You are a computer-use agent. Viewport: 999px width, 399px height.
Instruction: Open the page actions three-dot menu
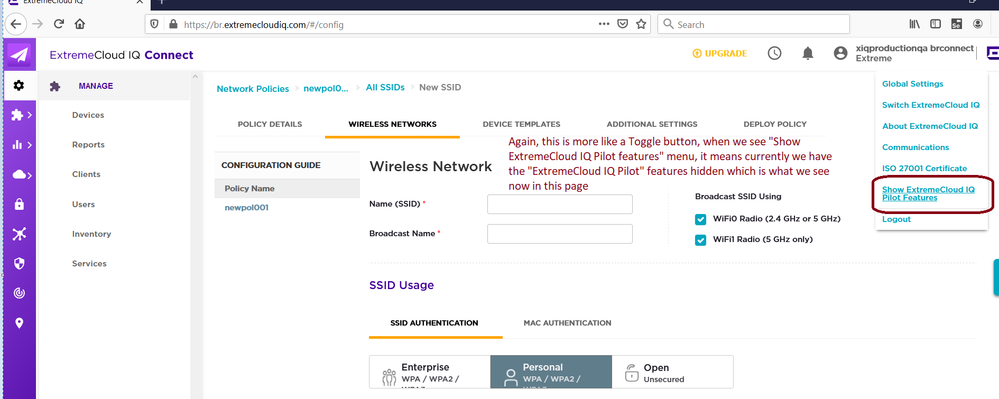coord(605,24)
